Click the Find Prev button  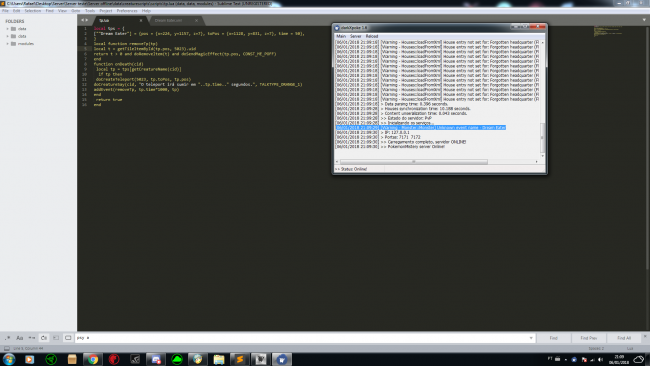588,338
